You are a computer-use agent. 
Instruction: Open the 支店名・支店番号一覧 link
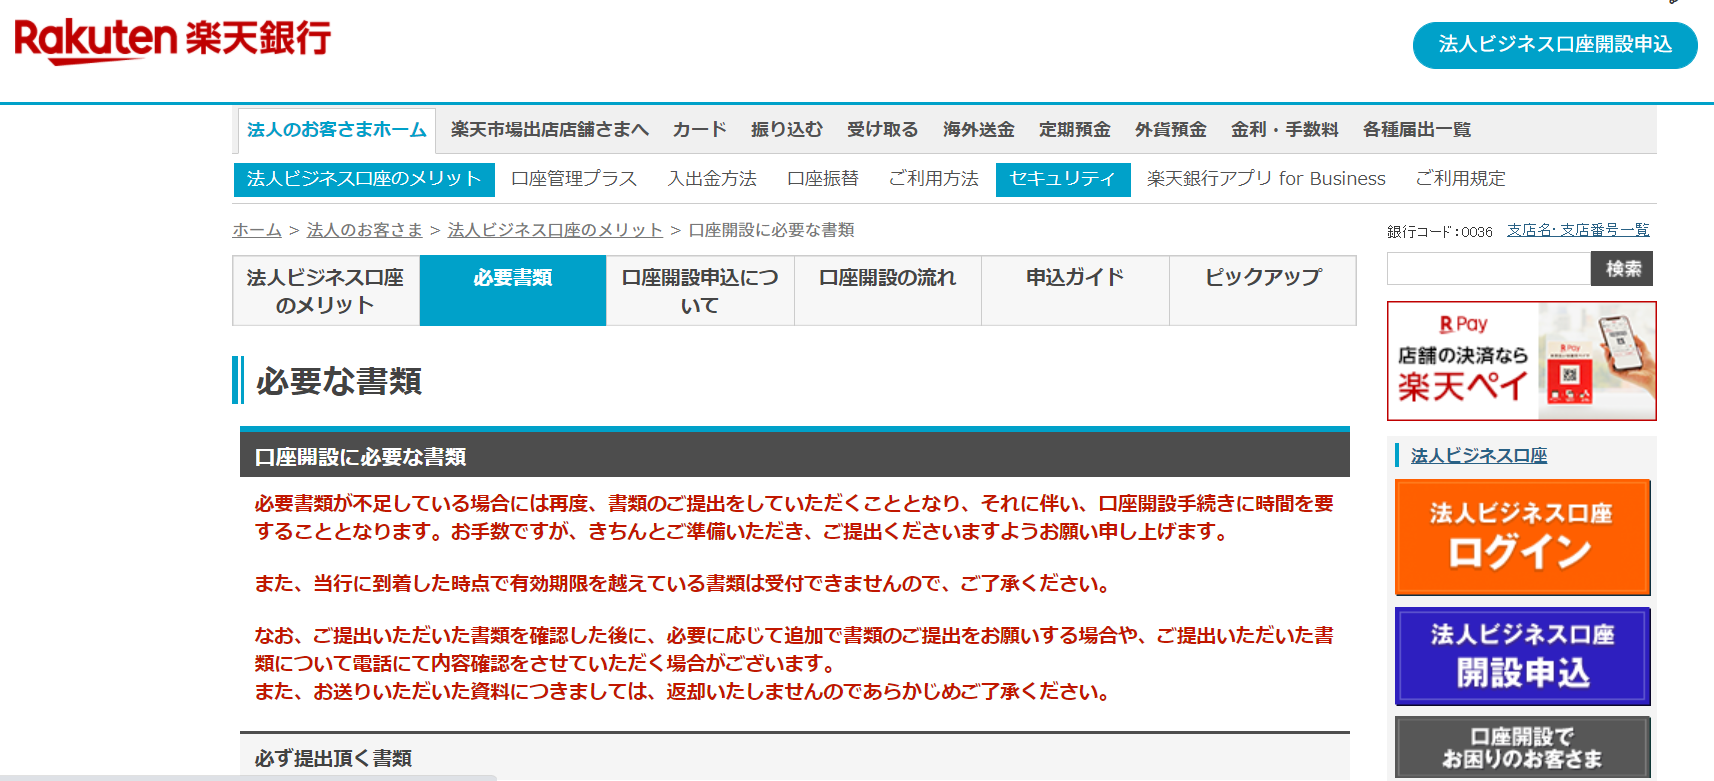(x=1578, y=230)
